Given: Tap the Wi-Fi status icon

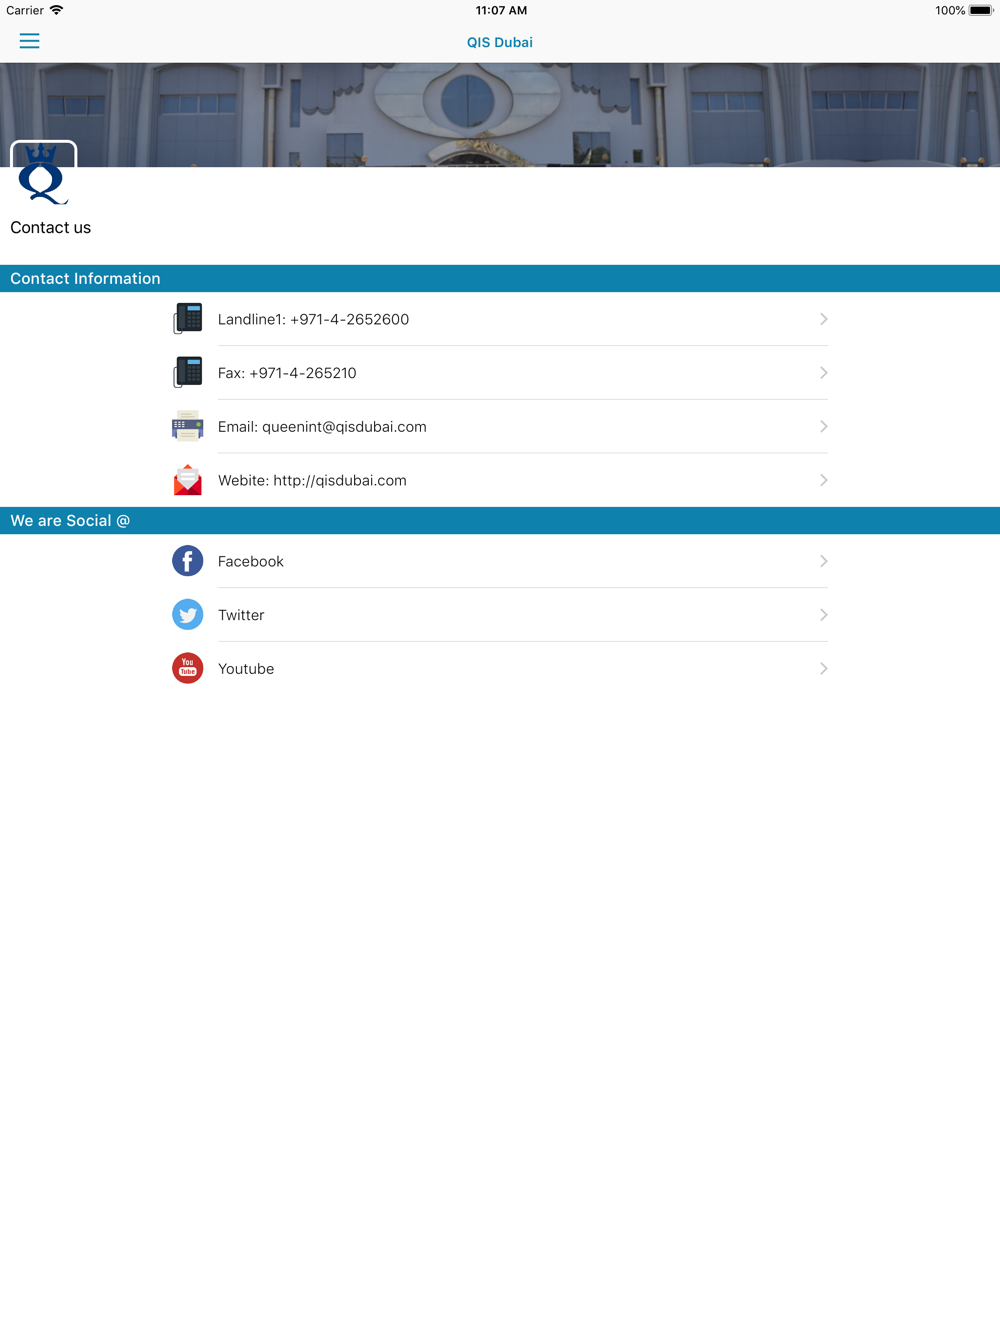Looking at the screenshot, I should click(56, 10).
